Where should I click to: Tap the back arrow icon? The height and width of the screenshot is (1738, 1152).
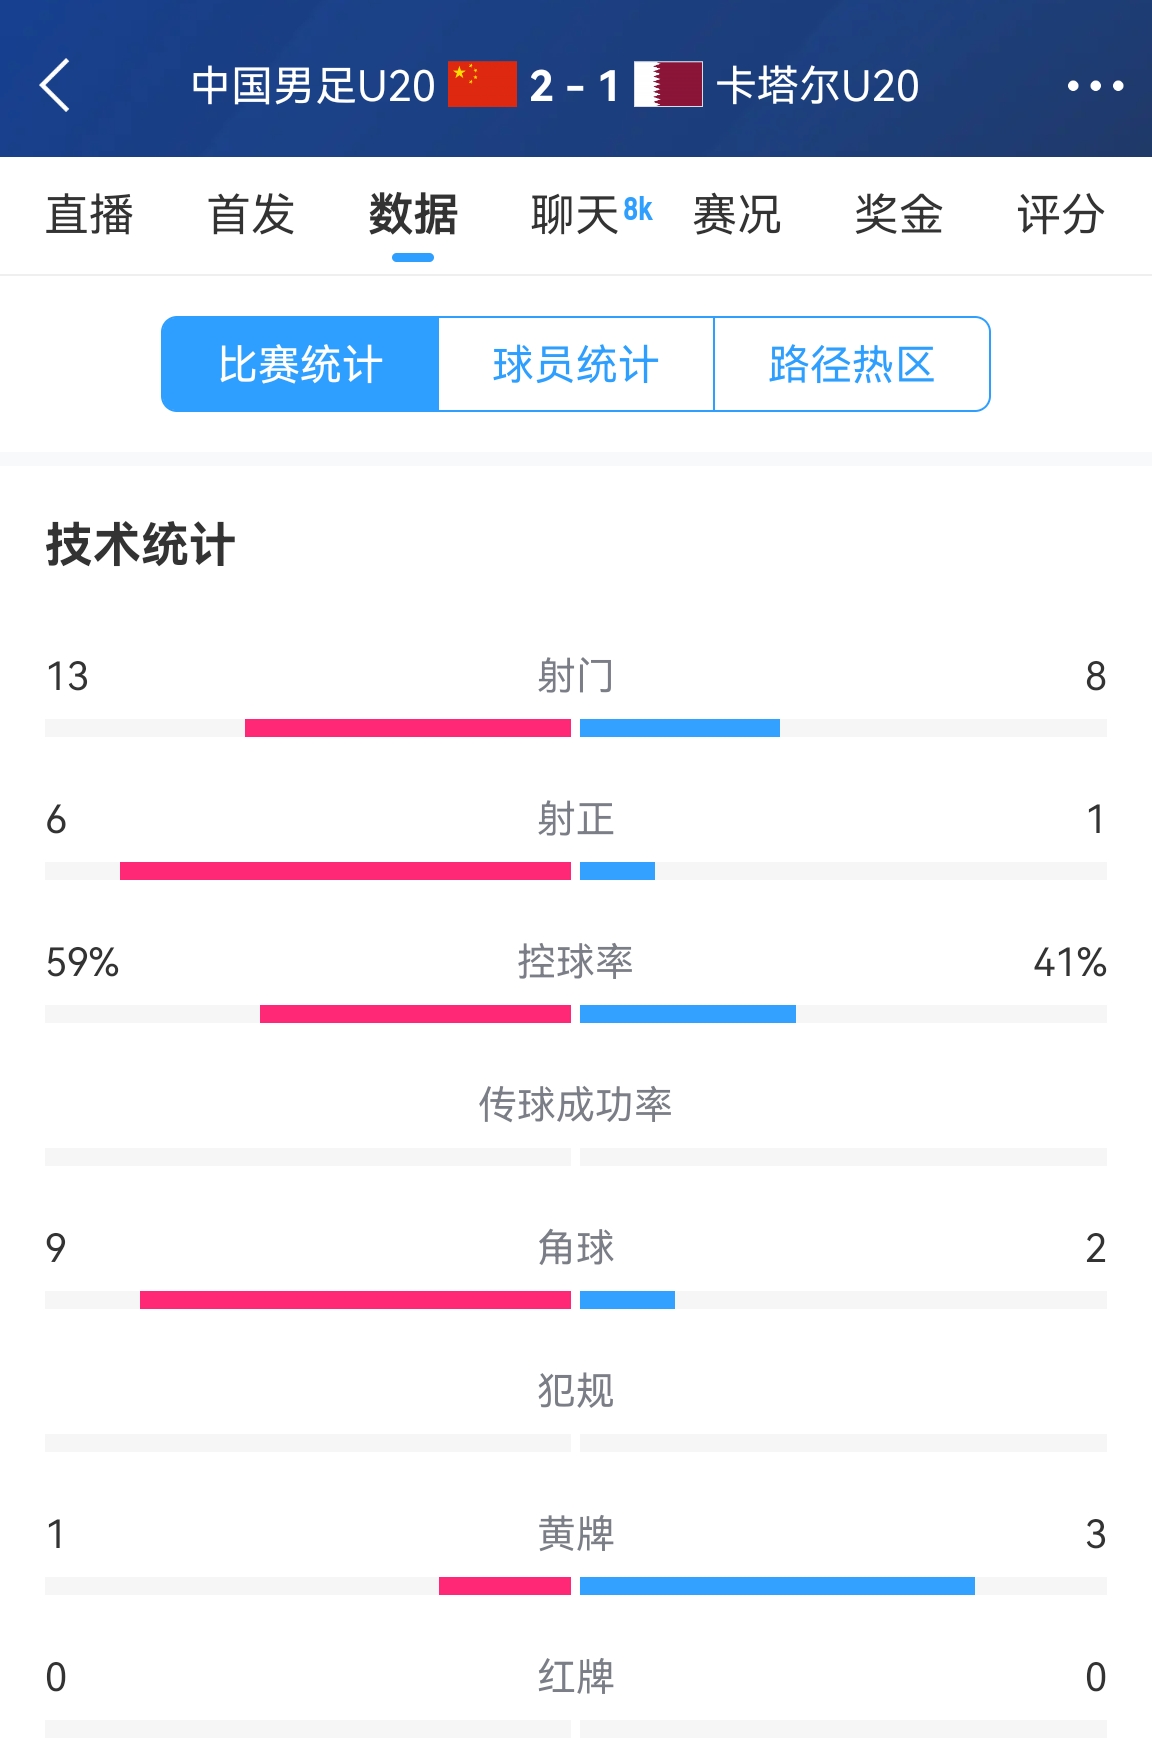pyautogui.click(x=56, y=85)
